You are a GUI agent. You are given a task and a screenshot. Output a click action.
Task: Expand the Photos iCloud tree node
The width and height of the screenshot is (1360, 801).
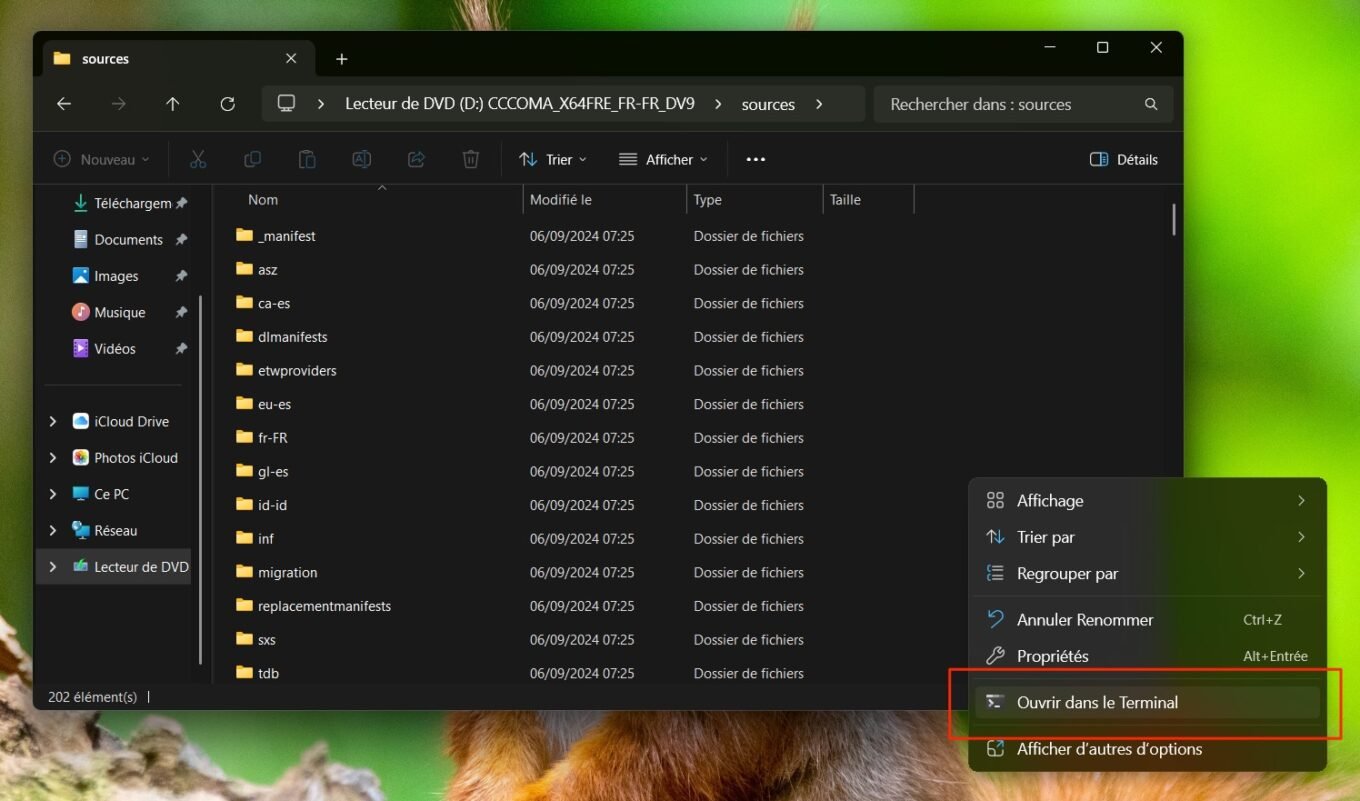pos(53,458)
